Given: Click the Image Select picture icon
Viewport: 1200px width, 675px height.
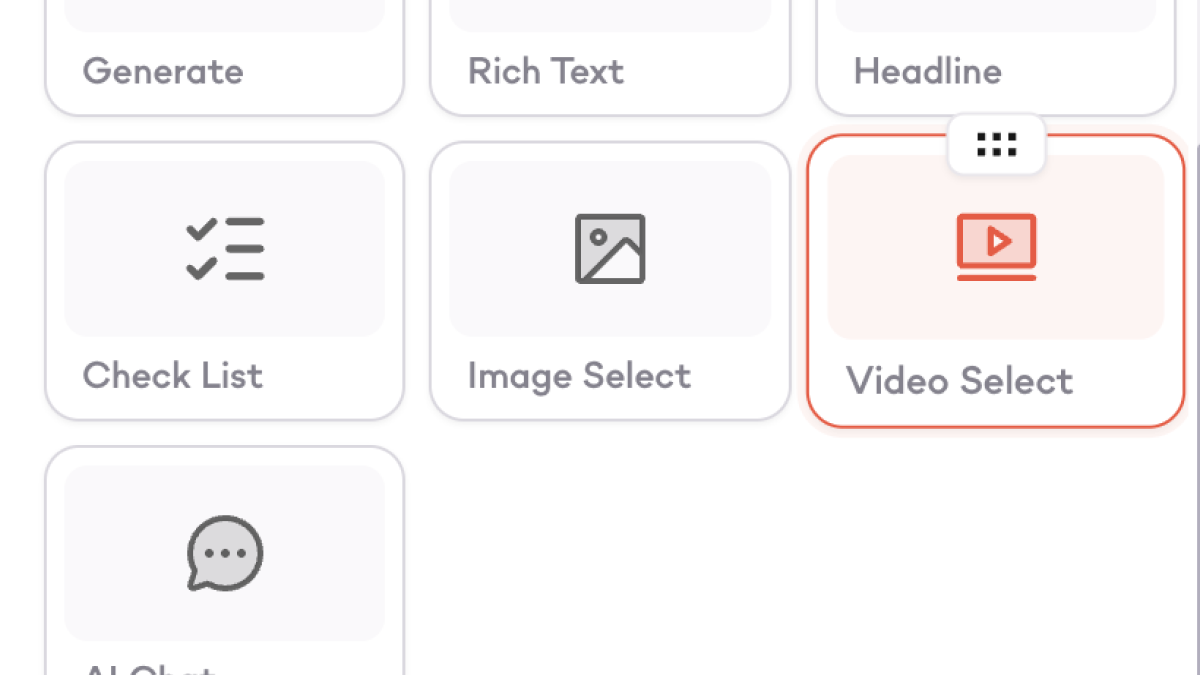Looking at the screenshot, I should (x=610, y=248).
